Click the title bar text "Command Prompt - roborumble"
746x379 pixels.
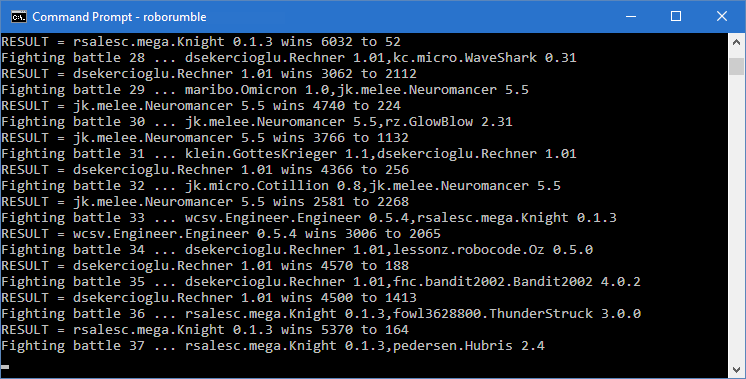click(x=119, y=17)
